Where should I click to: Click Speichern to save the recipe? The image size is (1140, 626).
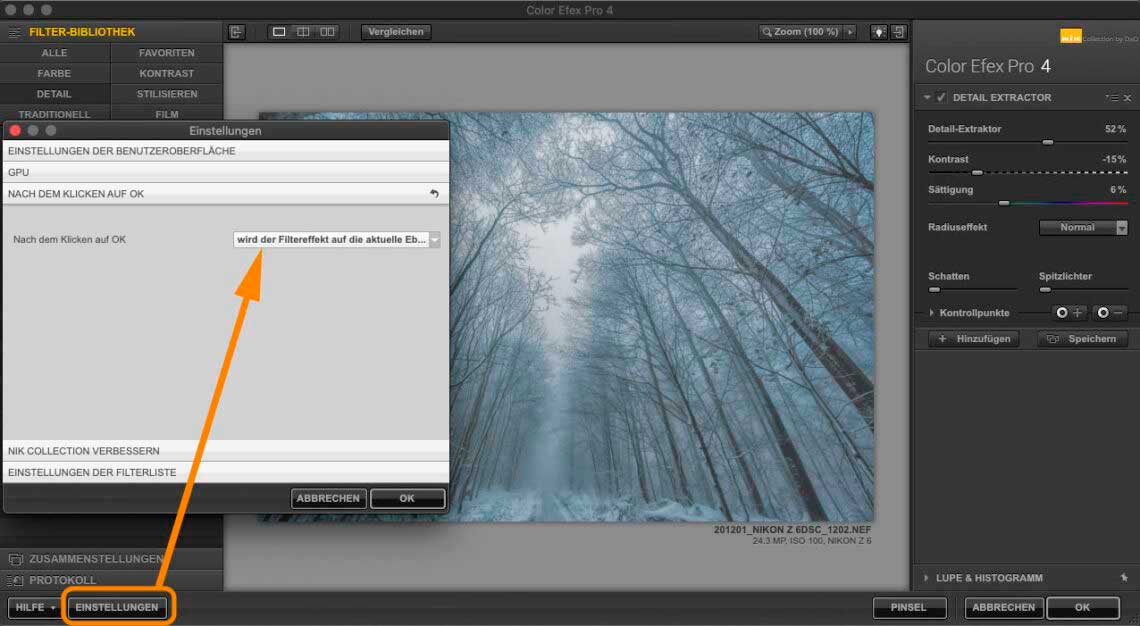pos(1082,339)
